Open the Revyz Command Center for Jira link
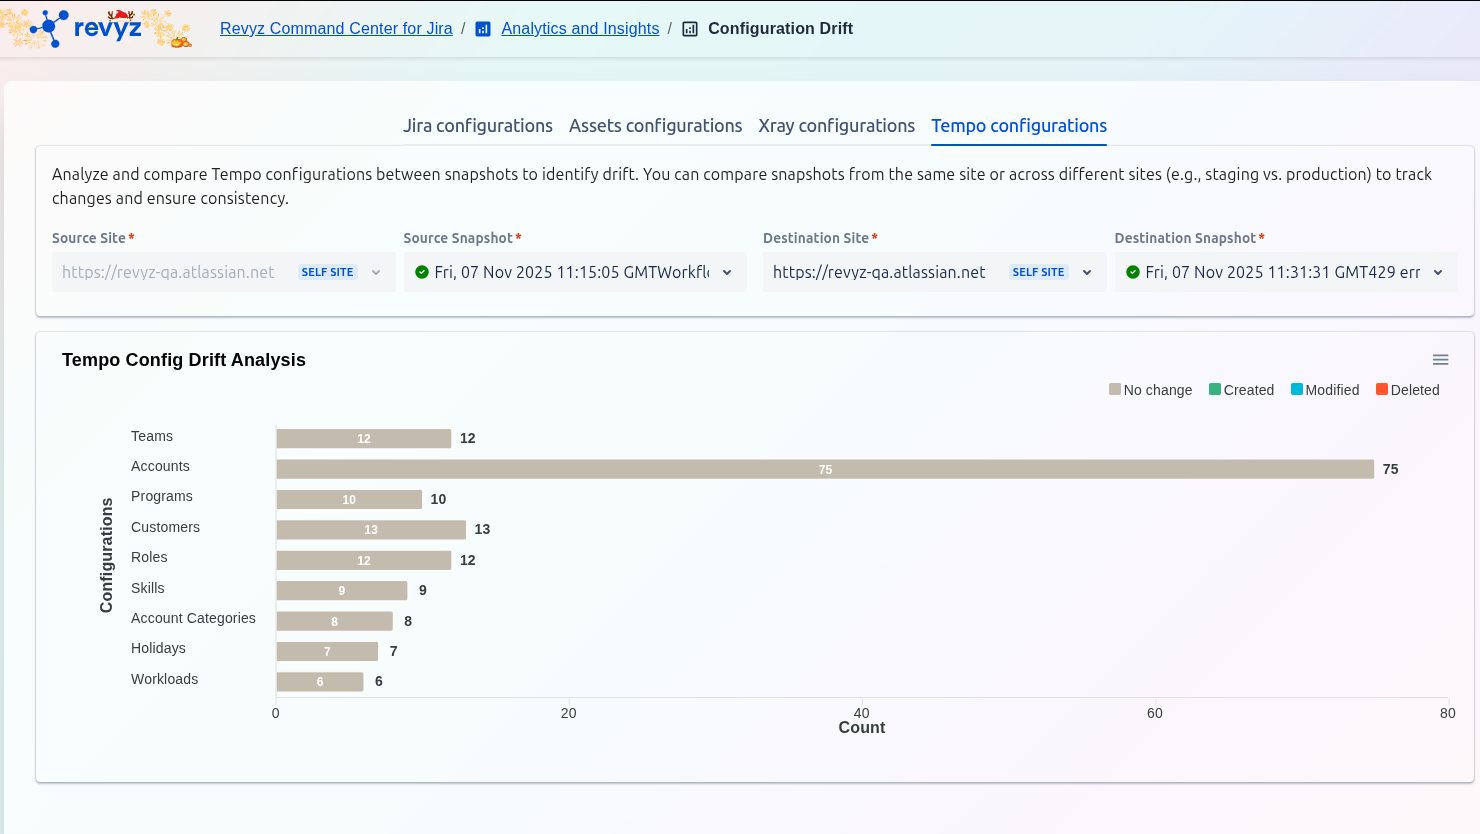The image size is (1480, 834). click(336, 29)
